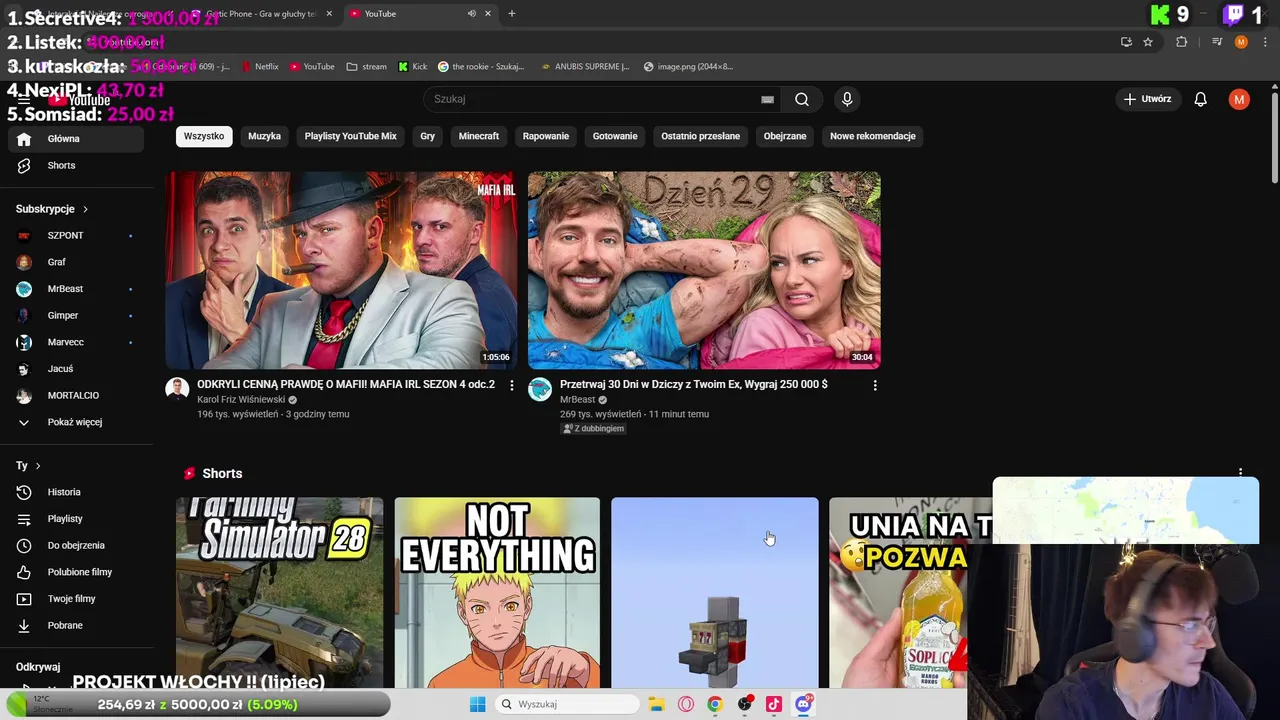Expand the Ty section chevron

click(x=38, y=466)
